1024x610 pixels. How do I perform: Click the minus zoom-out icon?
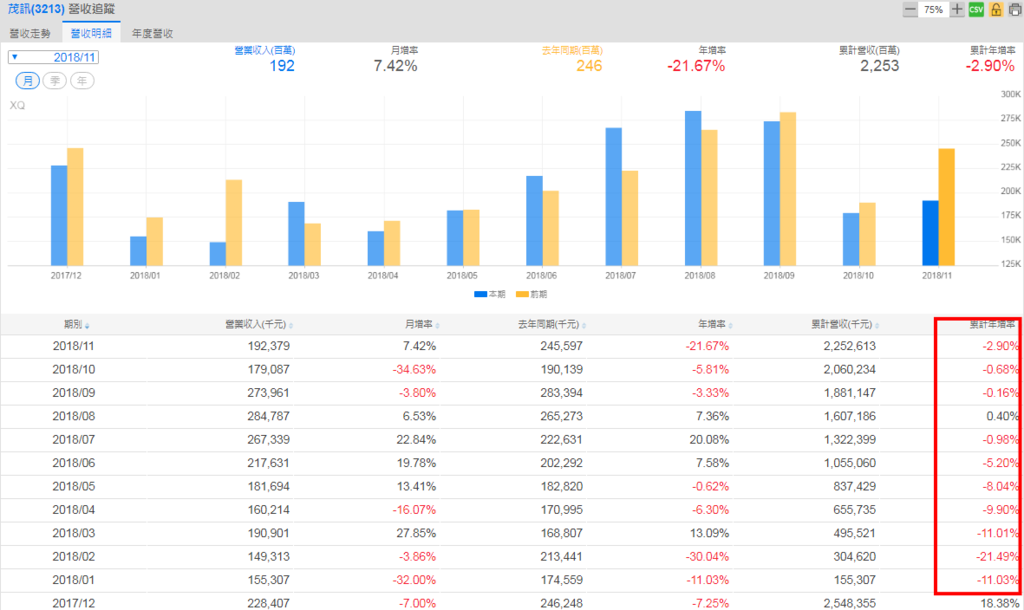coord(910,10)
